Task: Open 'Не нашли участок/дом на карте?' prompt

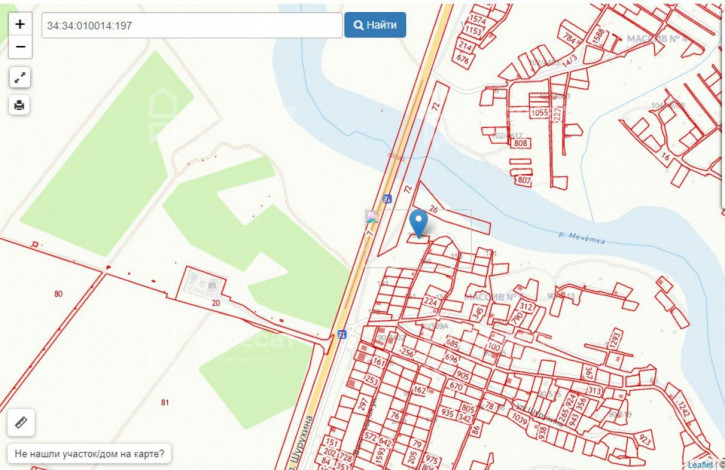Action: coord(89,453)
